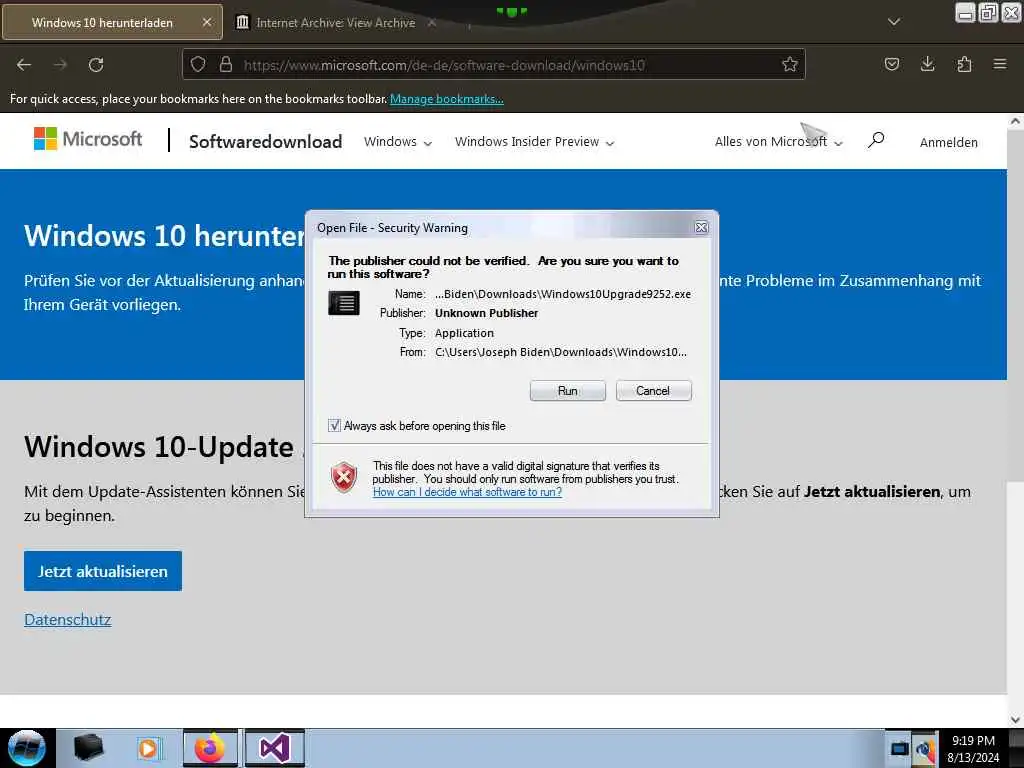The width and height of the screenshot is (1024, 768).
Task: Switch to Internet Archive: View Archive tab
Action: (x=336, y=22)
